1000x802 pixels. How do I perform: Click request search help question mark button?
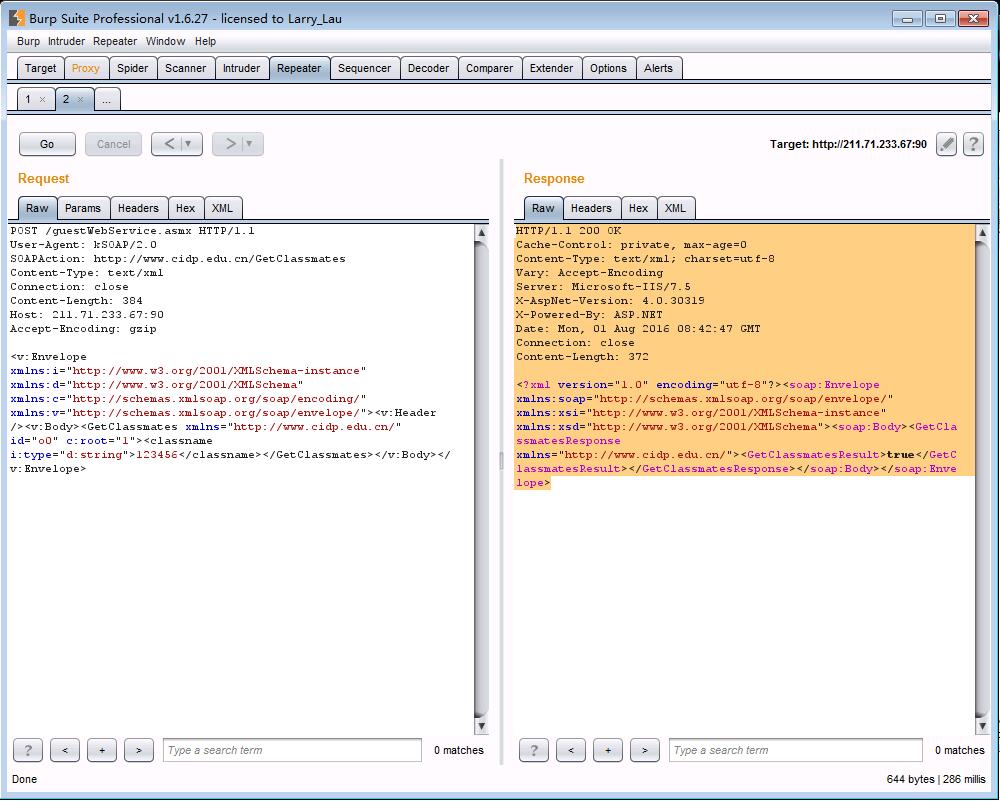pyautogui.click(x=28, y=750)
